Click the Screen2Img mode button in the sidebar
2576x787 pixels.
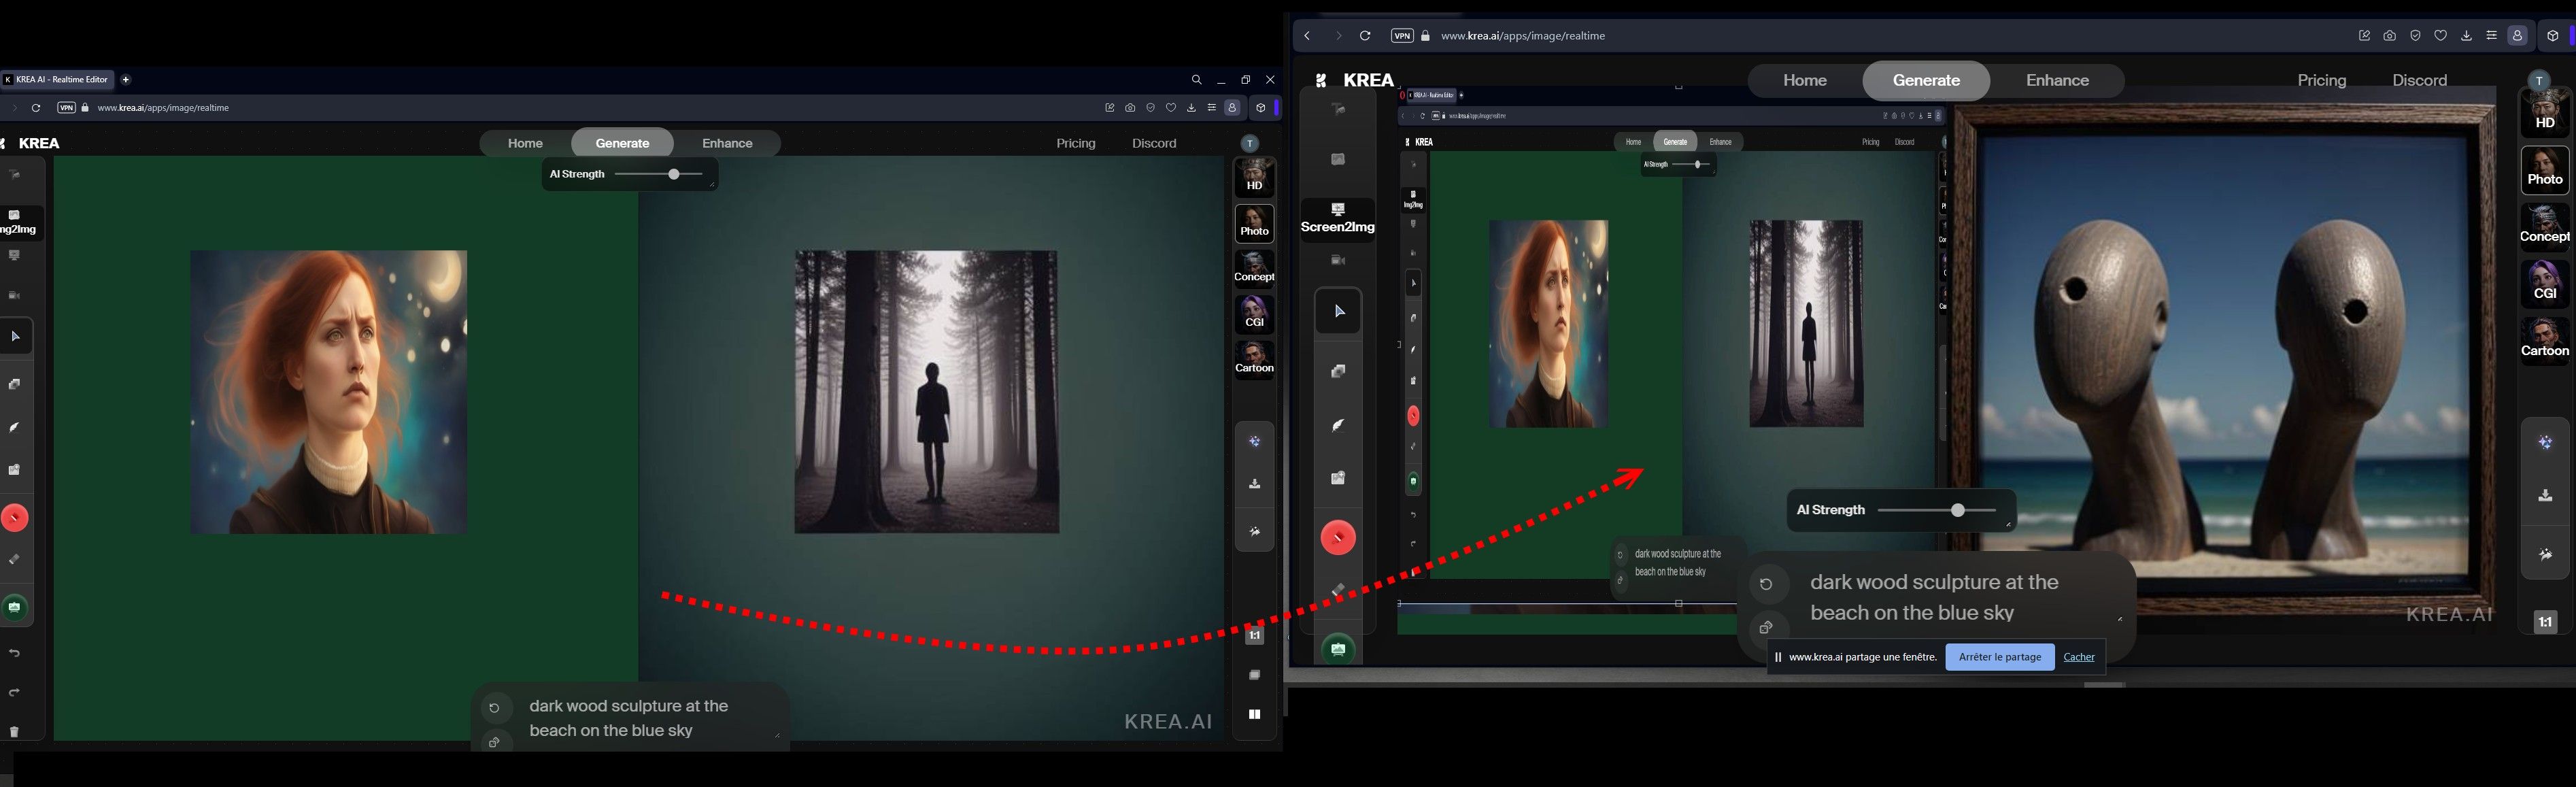[x=1337, y=219]
